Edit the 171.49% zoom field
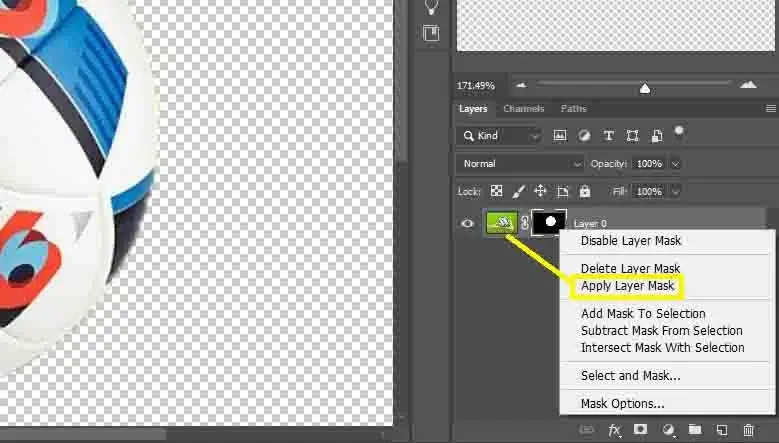This screenshot has height=443, width=779. (476, 86)
